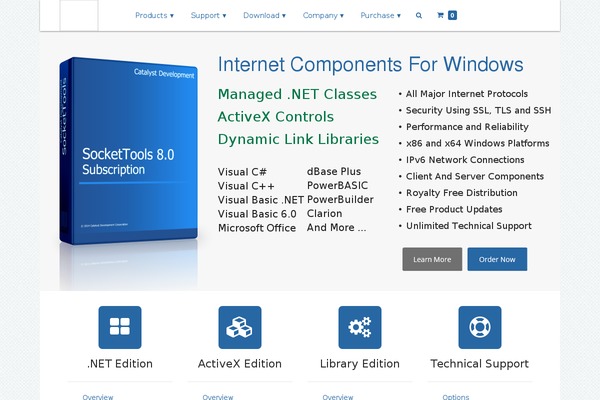600x400 pixels.
Task: Click the .NET Edition windows icon
Action: (x=120, y=327)
